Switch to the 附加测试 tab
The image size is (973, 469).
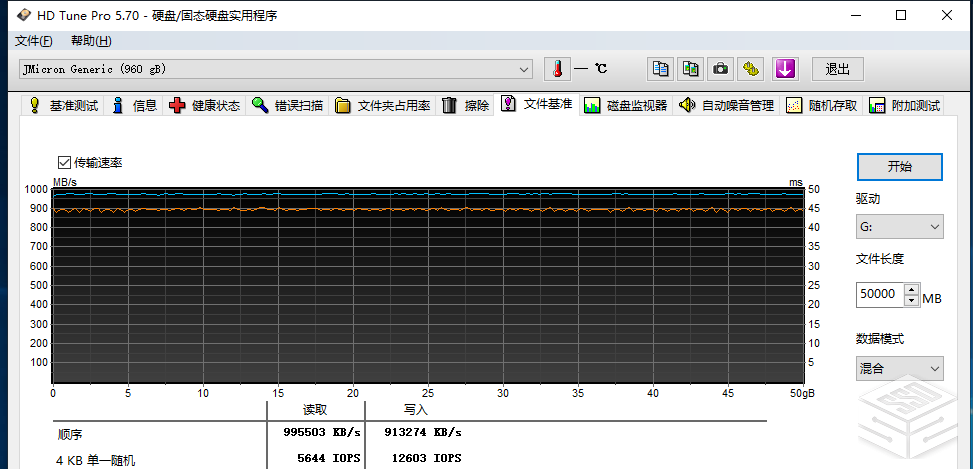pos(905,105)
